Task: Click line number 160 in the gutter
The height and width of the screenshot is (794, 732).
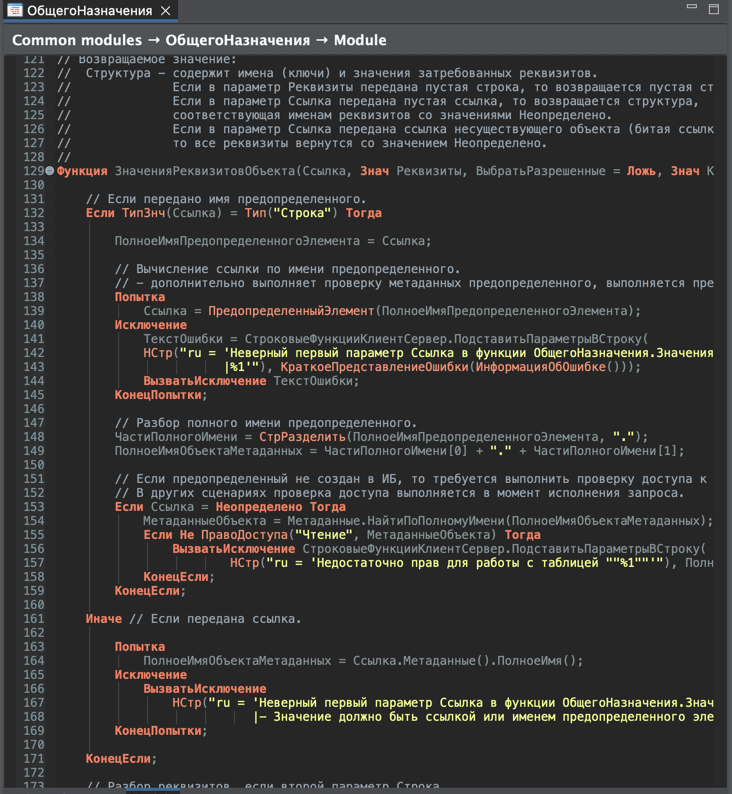Action: pyautogui.click(x=34, y=605)
